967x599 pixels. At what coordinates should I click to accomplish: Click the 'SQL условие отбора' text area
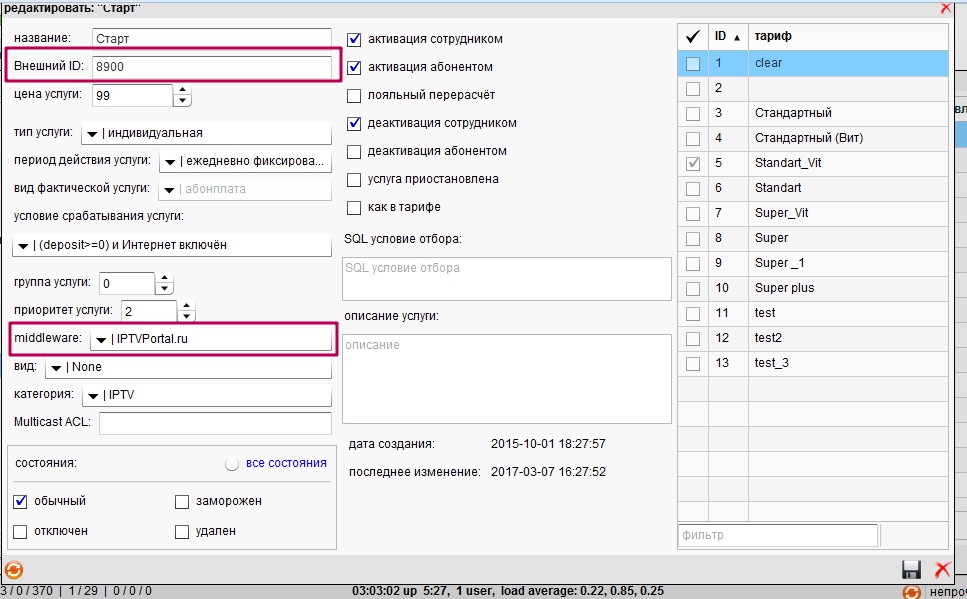pos(506,278)
